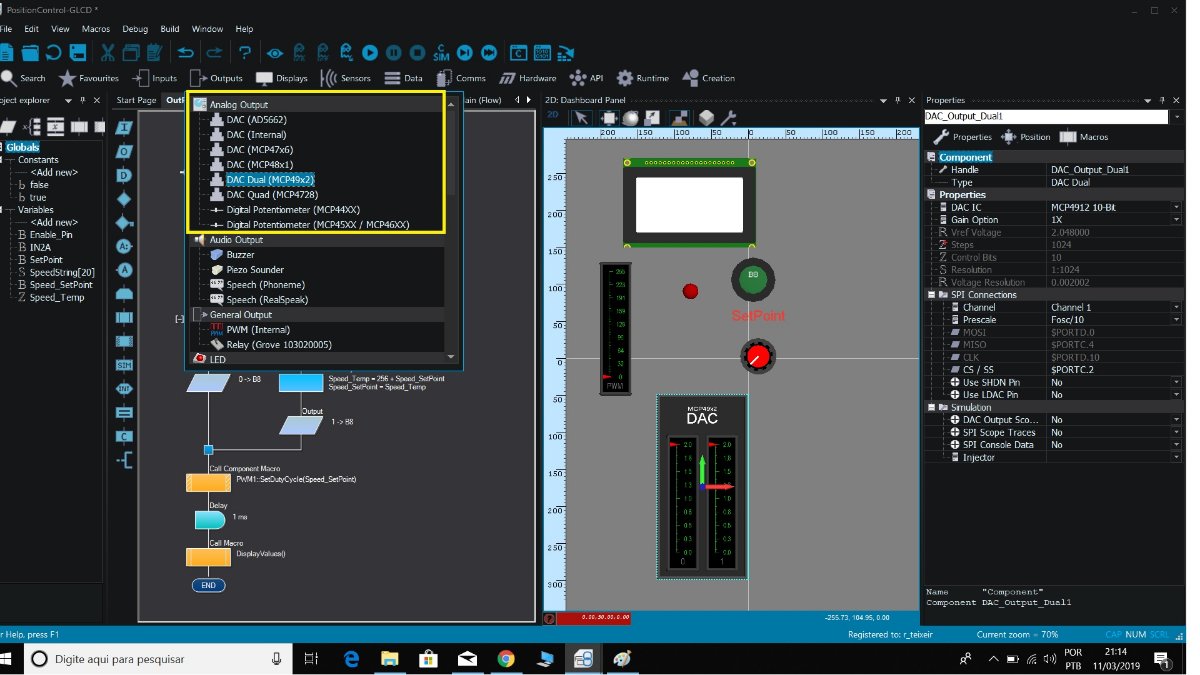Open the Favourites components menu

coord(89,78)
